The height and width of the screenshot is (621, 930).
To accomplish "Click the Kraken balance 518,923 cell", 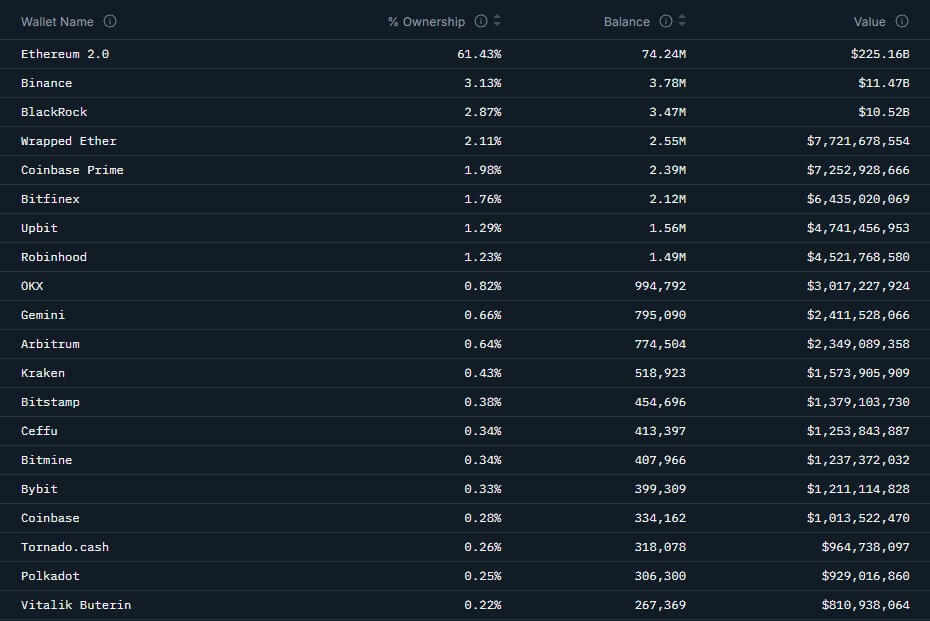I will coord(660,373).
